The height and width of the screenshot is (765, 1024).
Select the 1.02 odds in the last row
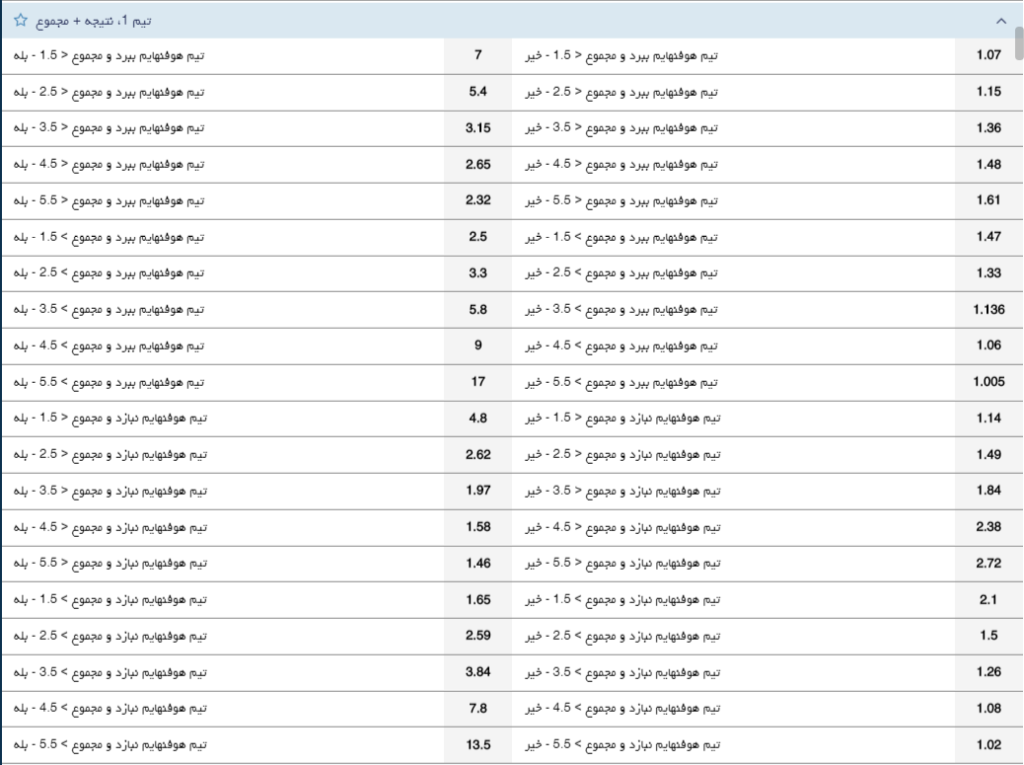pos(988,744)
